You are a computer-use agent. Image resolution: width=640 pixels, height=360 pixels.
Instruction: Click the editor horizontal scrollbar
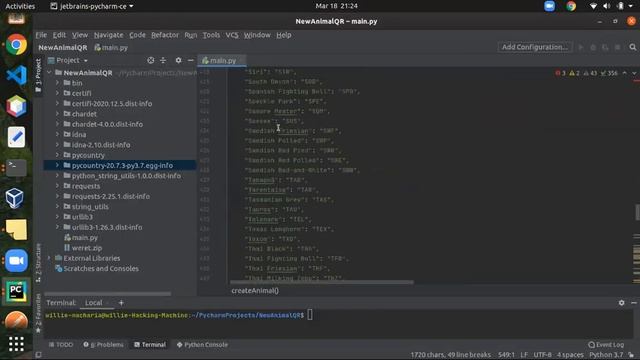(x=322, y=282)
